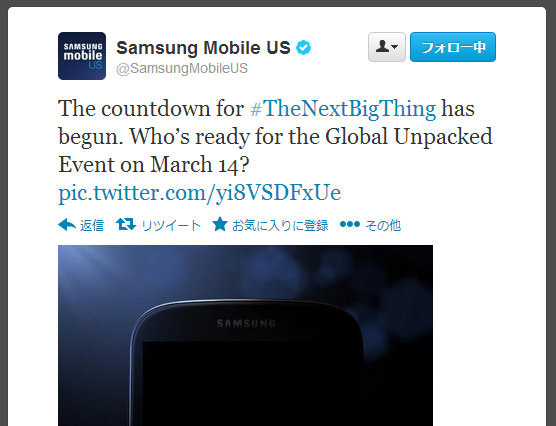Open the pic.twitter.com/yi8VSDFxUe link

point(200,193)
